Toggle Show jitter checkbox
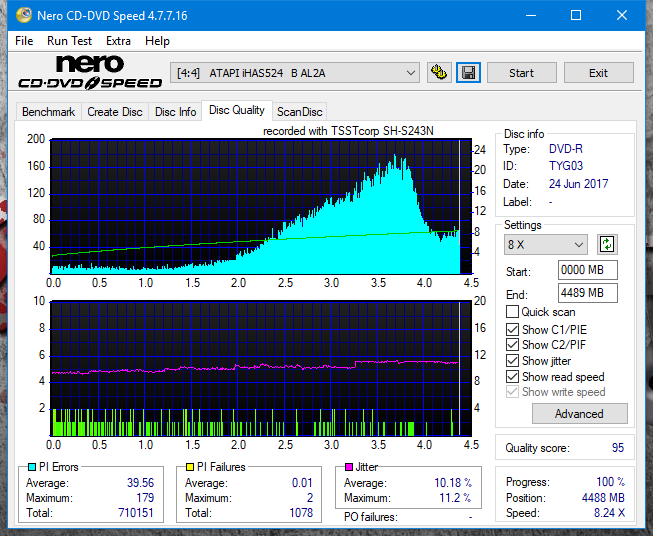The height and width of the screenshot is (536, 653). coord(512,361)
